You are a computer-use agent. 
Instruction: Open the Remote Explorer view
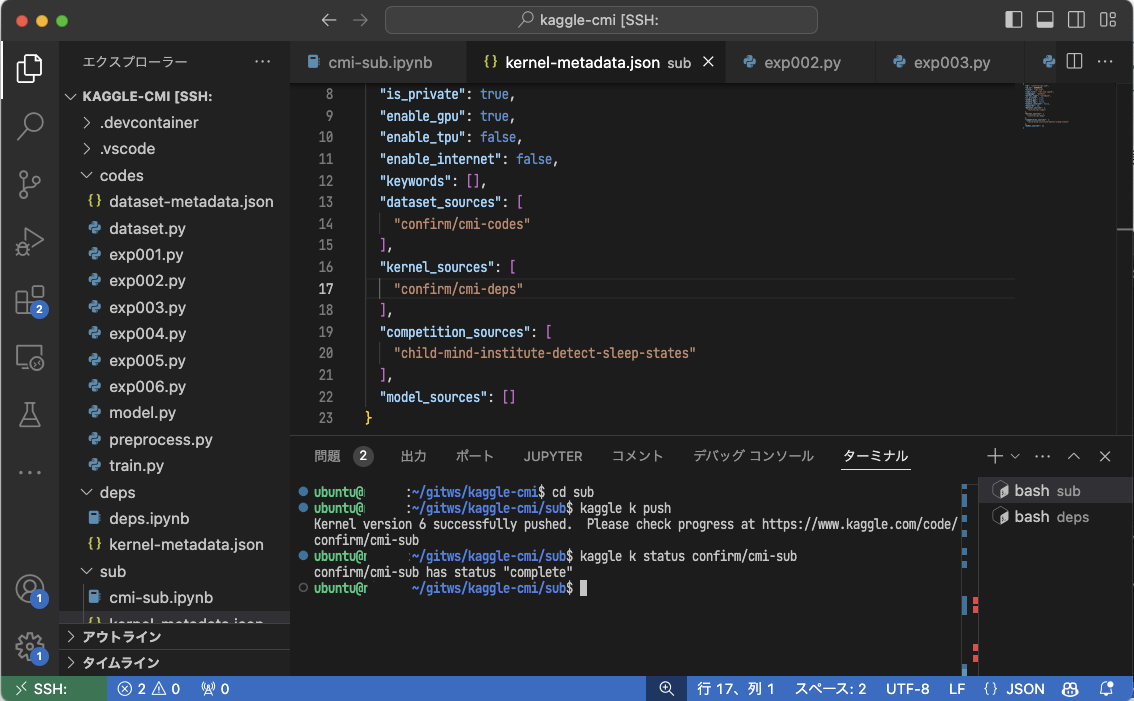(x=30, y=357)
